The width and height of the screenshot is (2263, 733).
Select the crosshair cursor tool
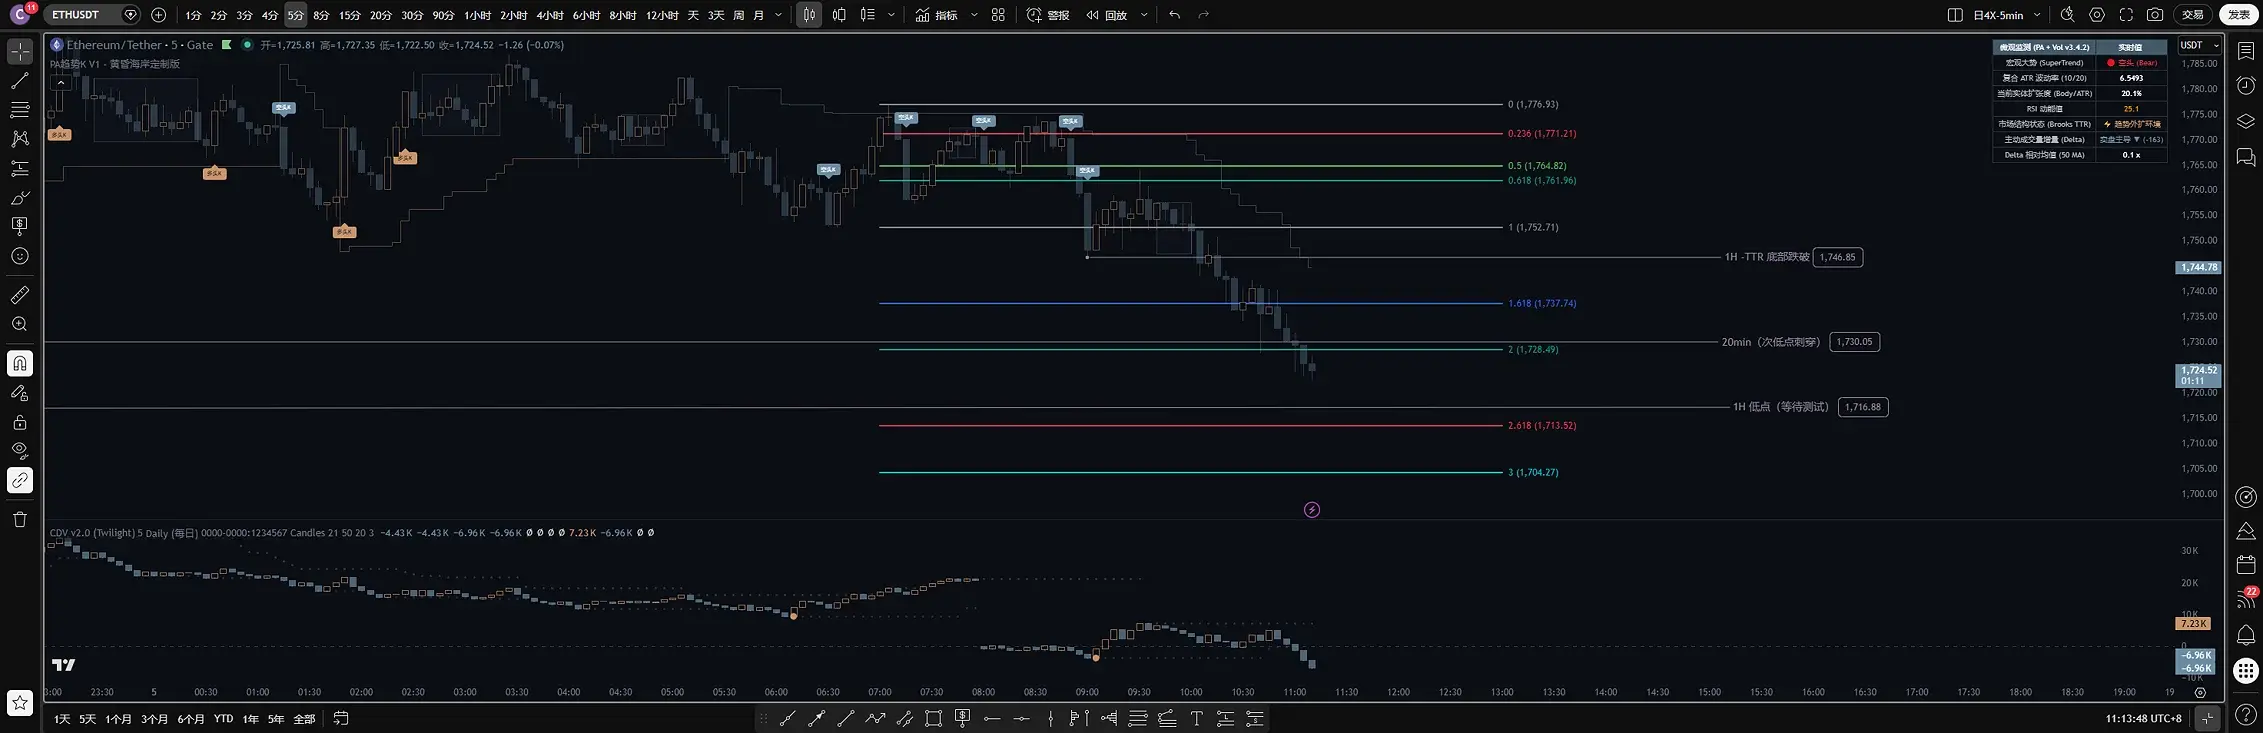pyautogui.click(x=20, y=51)
